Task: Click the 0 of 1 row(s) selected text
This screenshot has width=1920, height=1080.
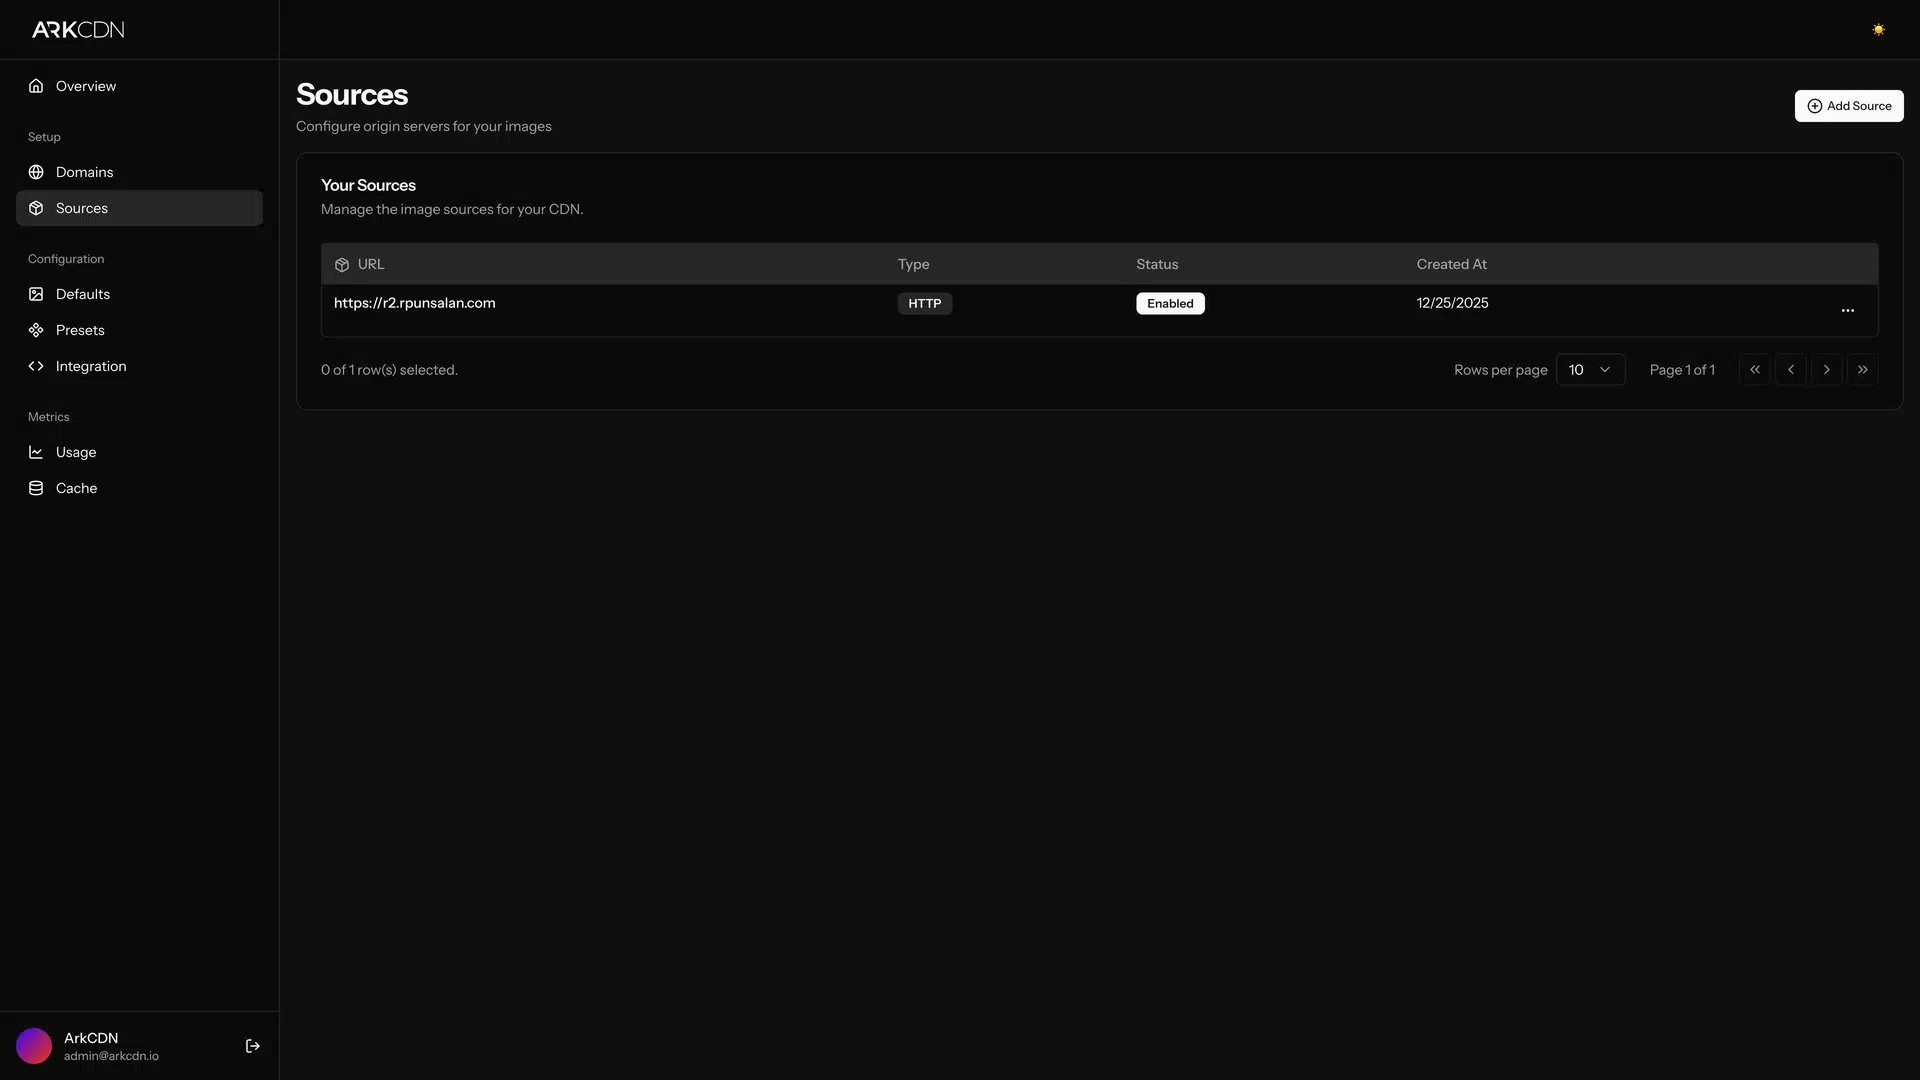Action: pyautogui.click(x=389, y=370)
